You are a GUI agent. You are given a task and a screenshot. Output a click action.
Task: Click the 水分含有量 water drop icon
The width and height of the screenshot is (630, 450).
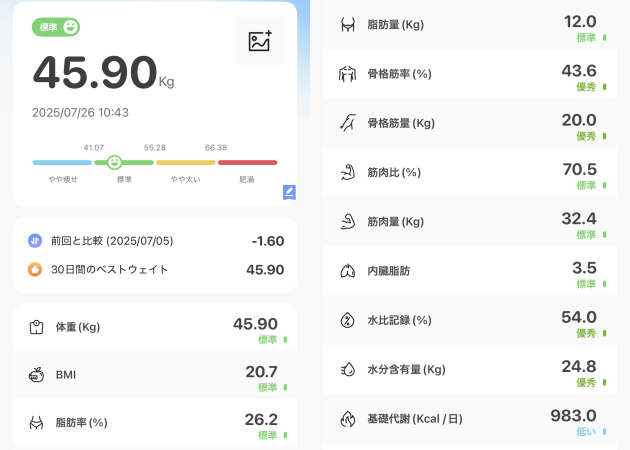click(348, 369)
